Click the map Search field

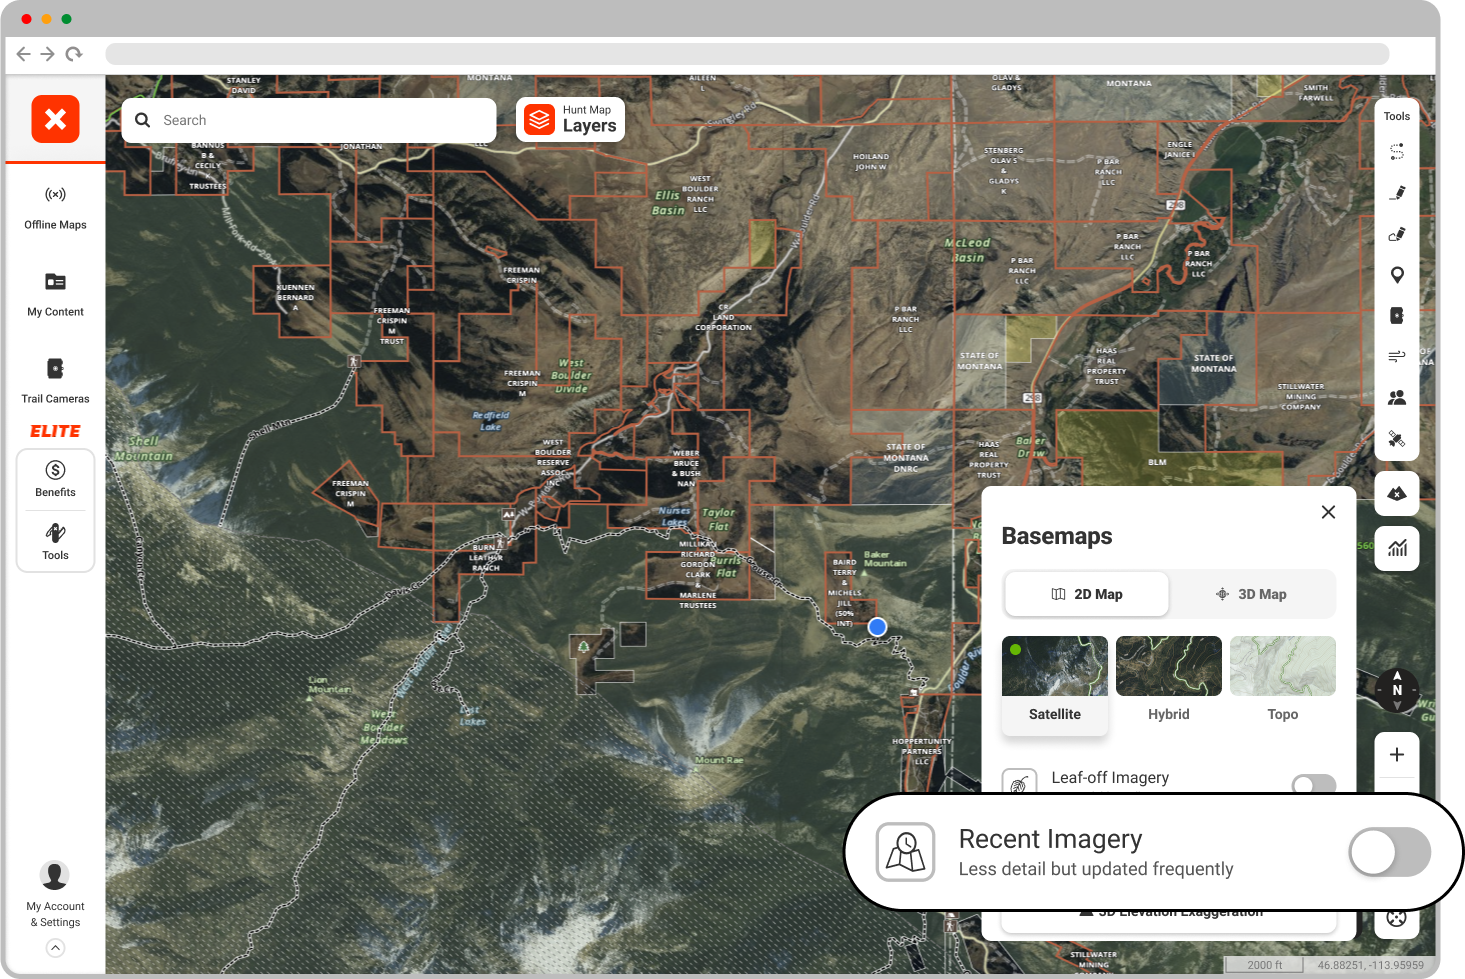pyautogui.click(x=310, y=120)
